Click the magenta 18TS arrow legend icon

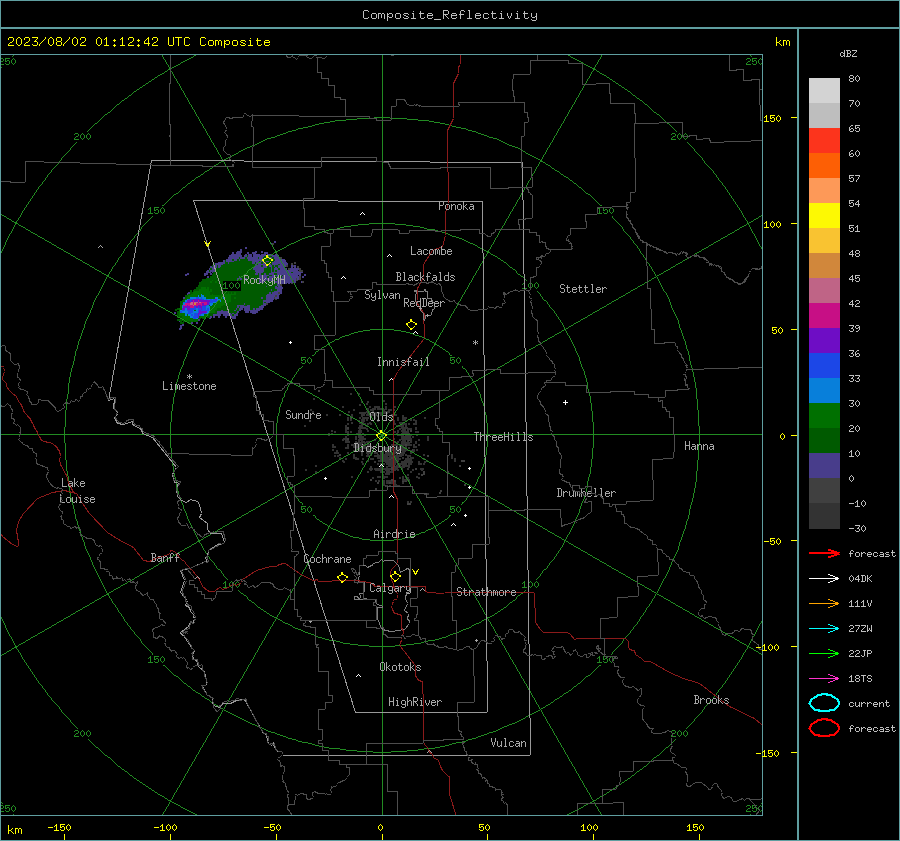(824, 679)
